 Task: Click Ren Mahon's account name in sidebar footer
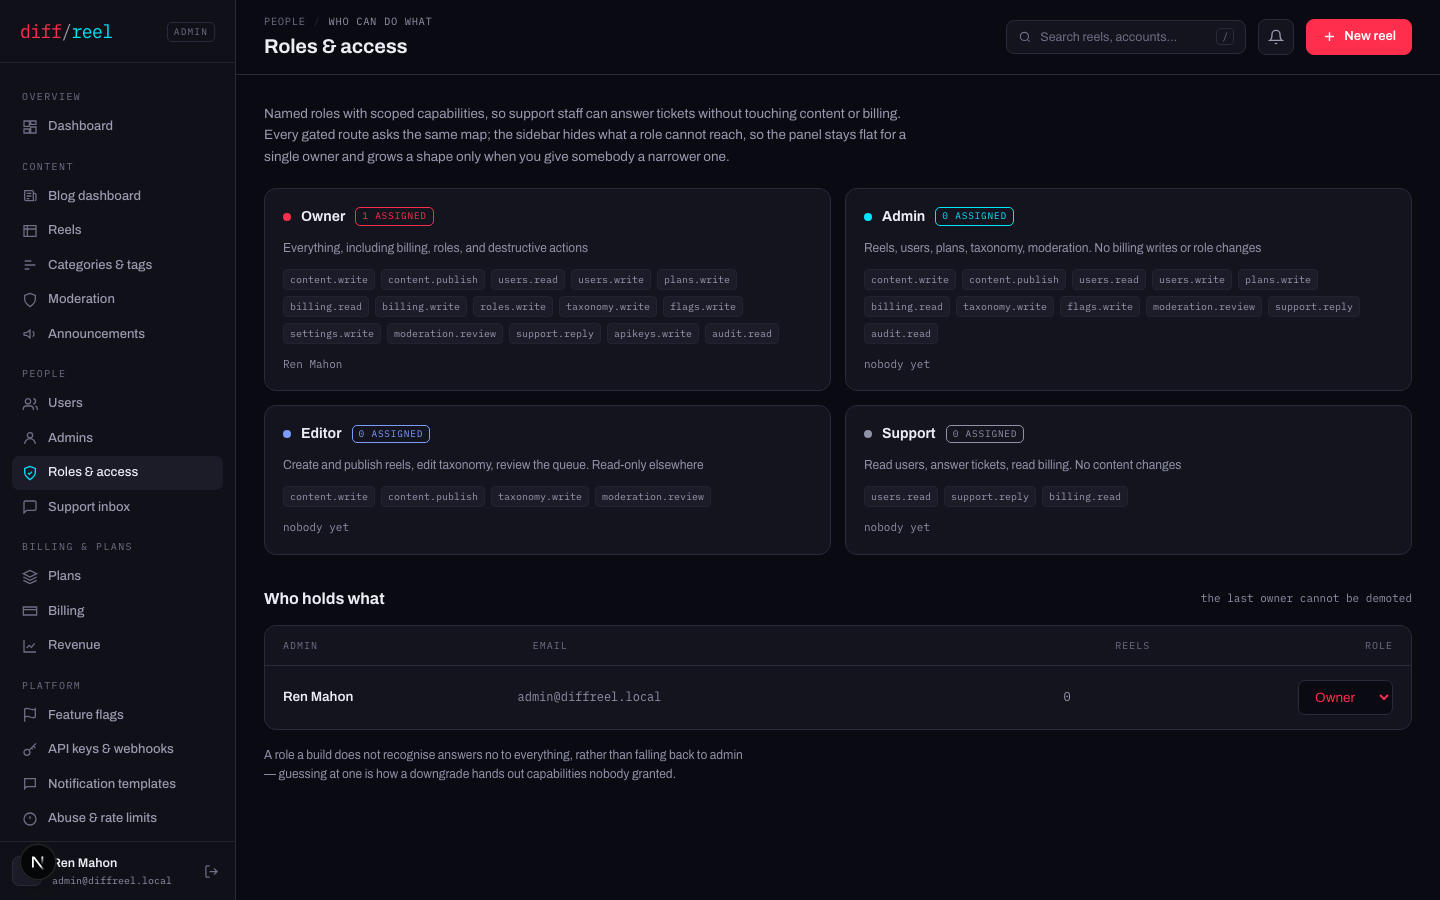tap(86, 863)
